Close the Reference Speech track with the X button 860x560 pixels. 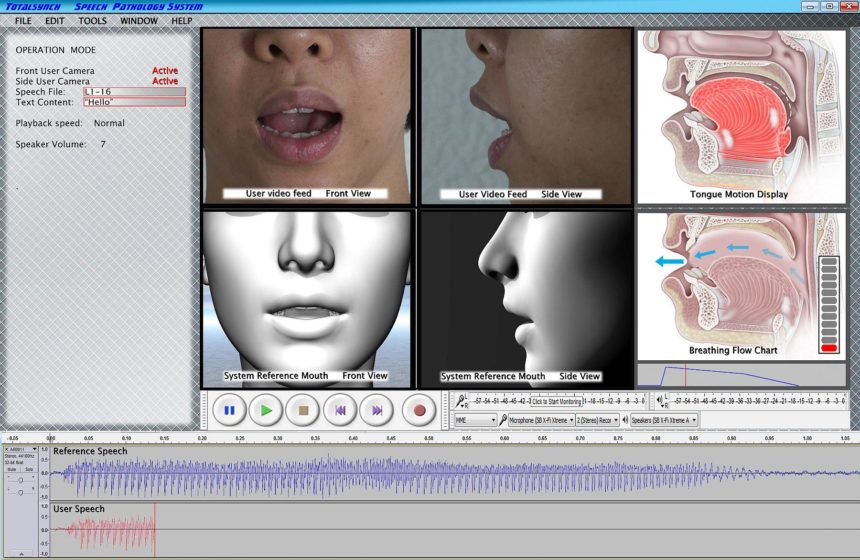click(x=7, y=449)
